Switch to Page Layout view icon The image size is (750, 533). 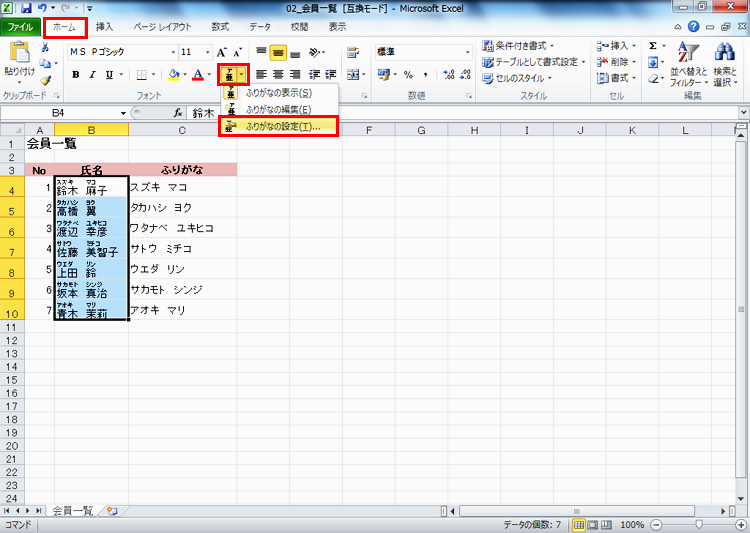[x=593, y=525]
